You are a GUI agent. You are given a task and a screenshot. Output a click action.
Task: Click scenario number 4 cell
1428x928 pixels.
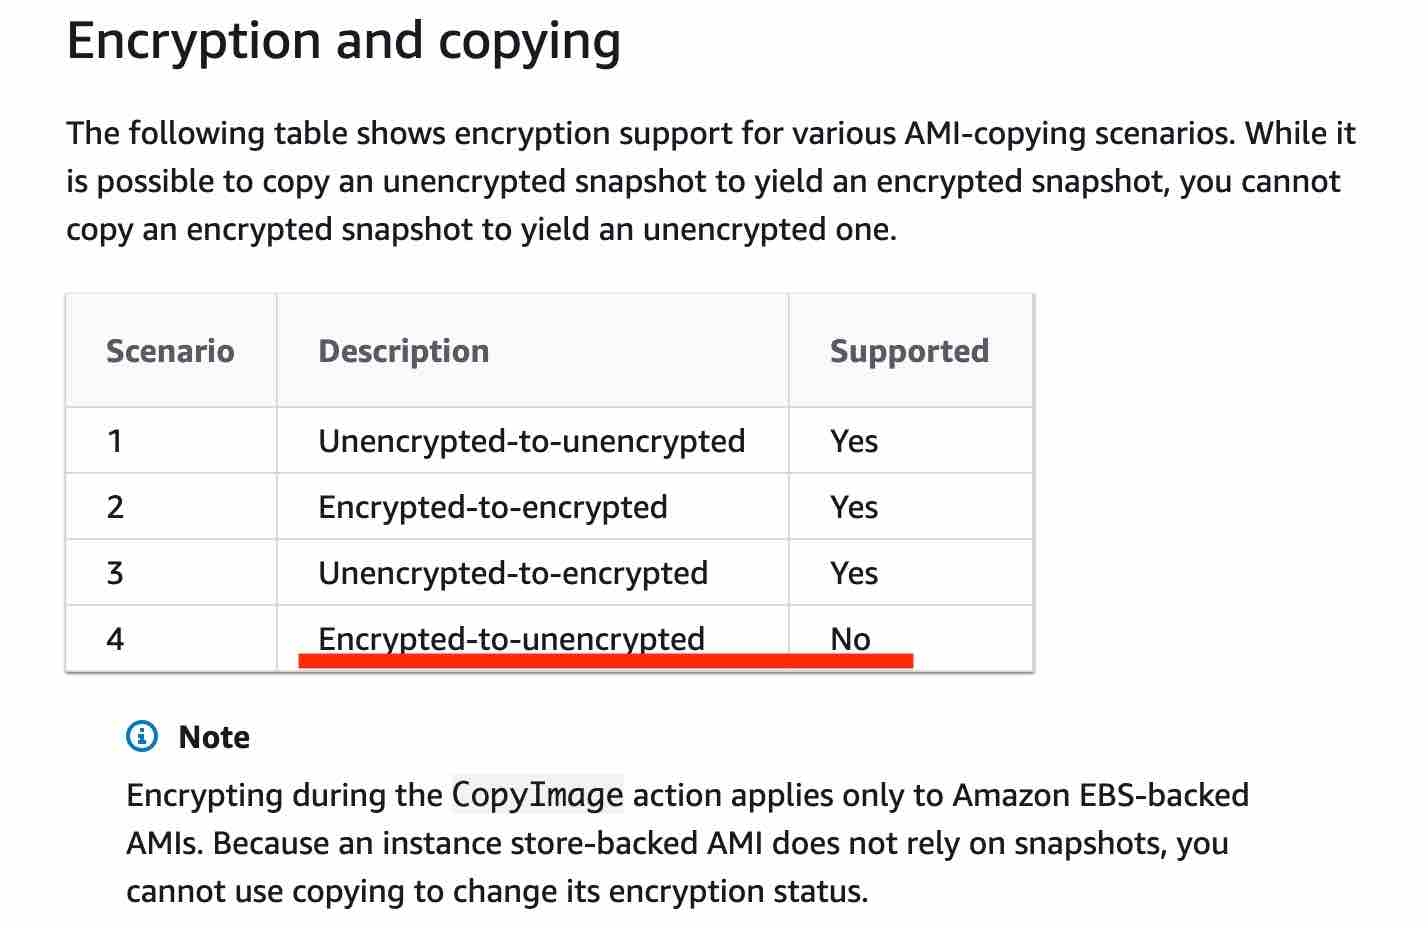170,638
